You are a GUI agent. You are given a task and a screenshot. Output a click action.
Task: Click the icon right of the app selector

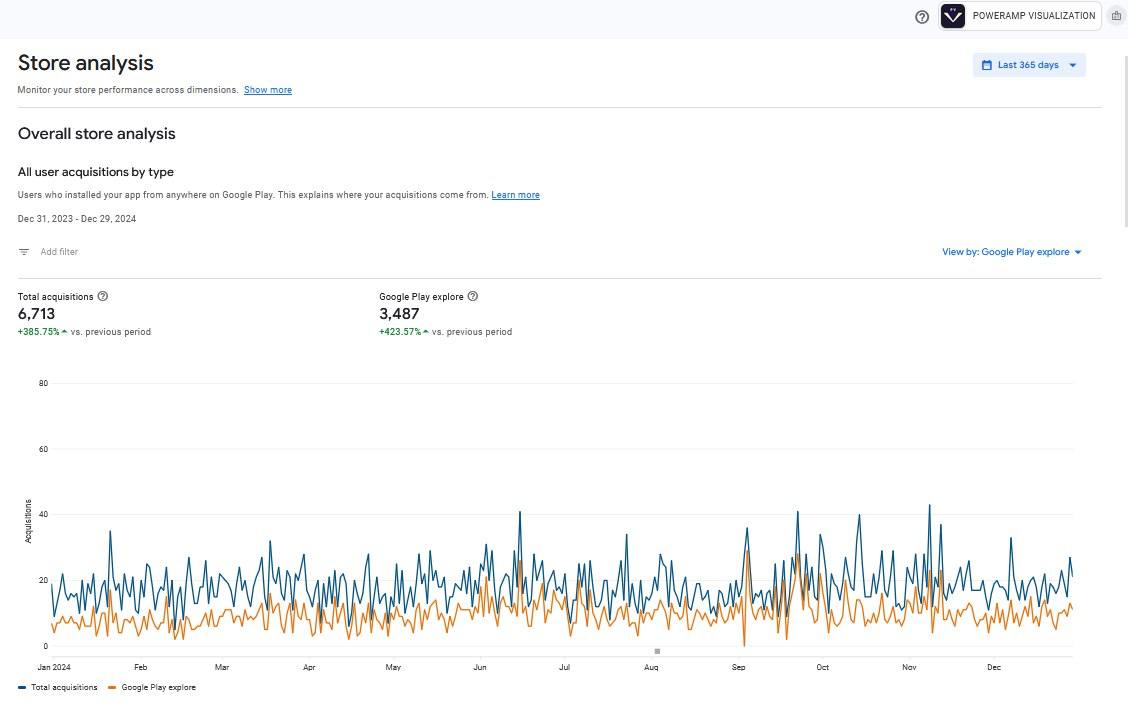pos(1116,16)
